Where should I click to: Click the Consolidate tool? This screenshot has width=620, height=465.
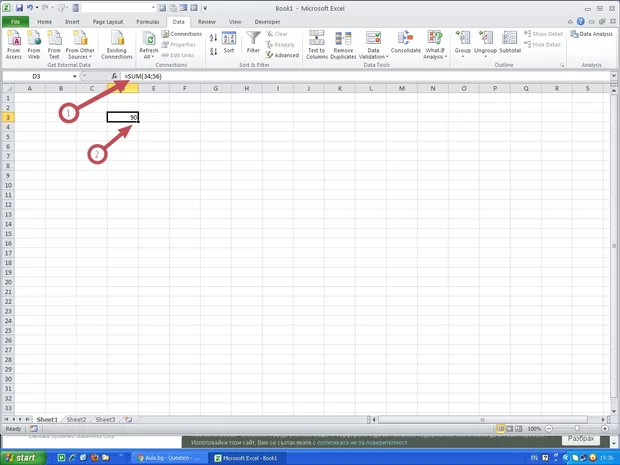(x=406, y=43)
